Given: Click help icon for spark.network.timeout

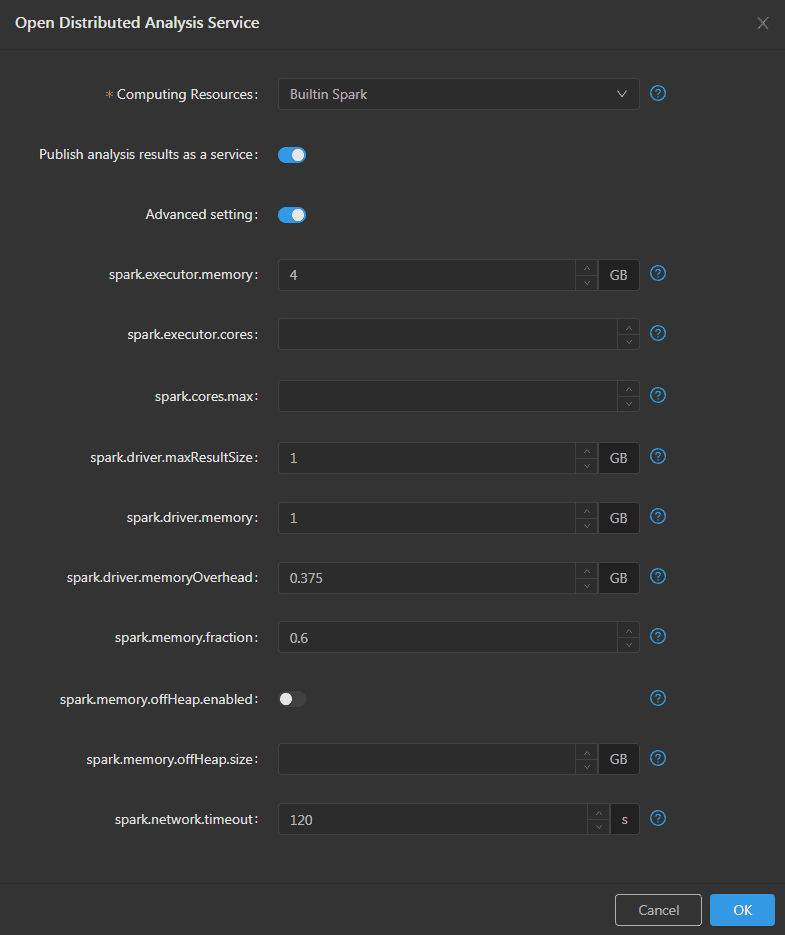Looking at the screenshot, I should coord(658,818).
